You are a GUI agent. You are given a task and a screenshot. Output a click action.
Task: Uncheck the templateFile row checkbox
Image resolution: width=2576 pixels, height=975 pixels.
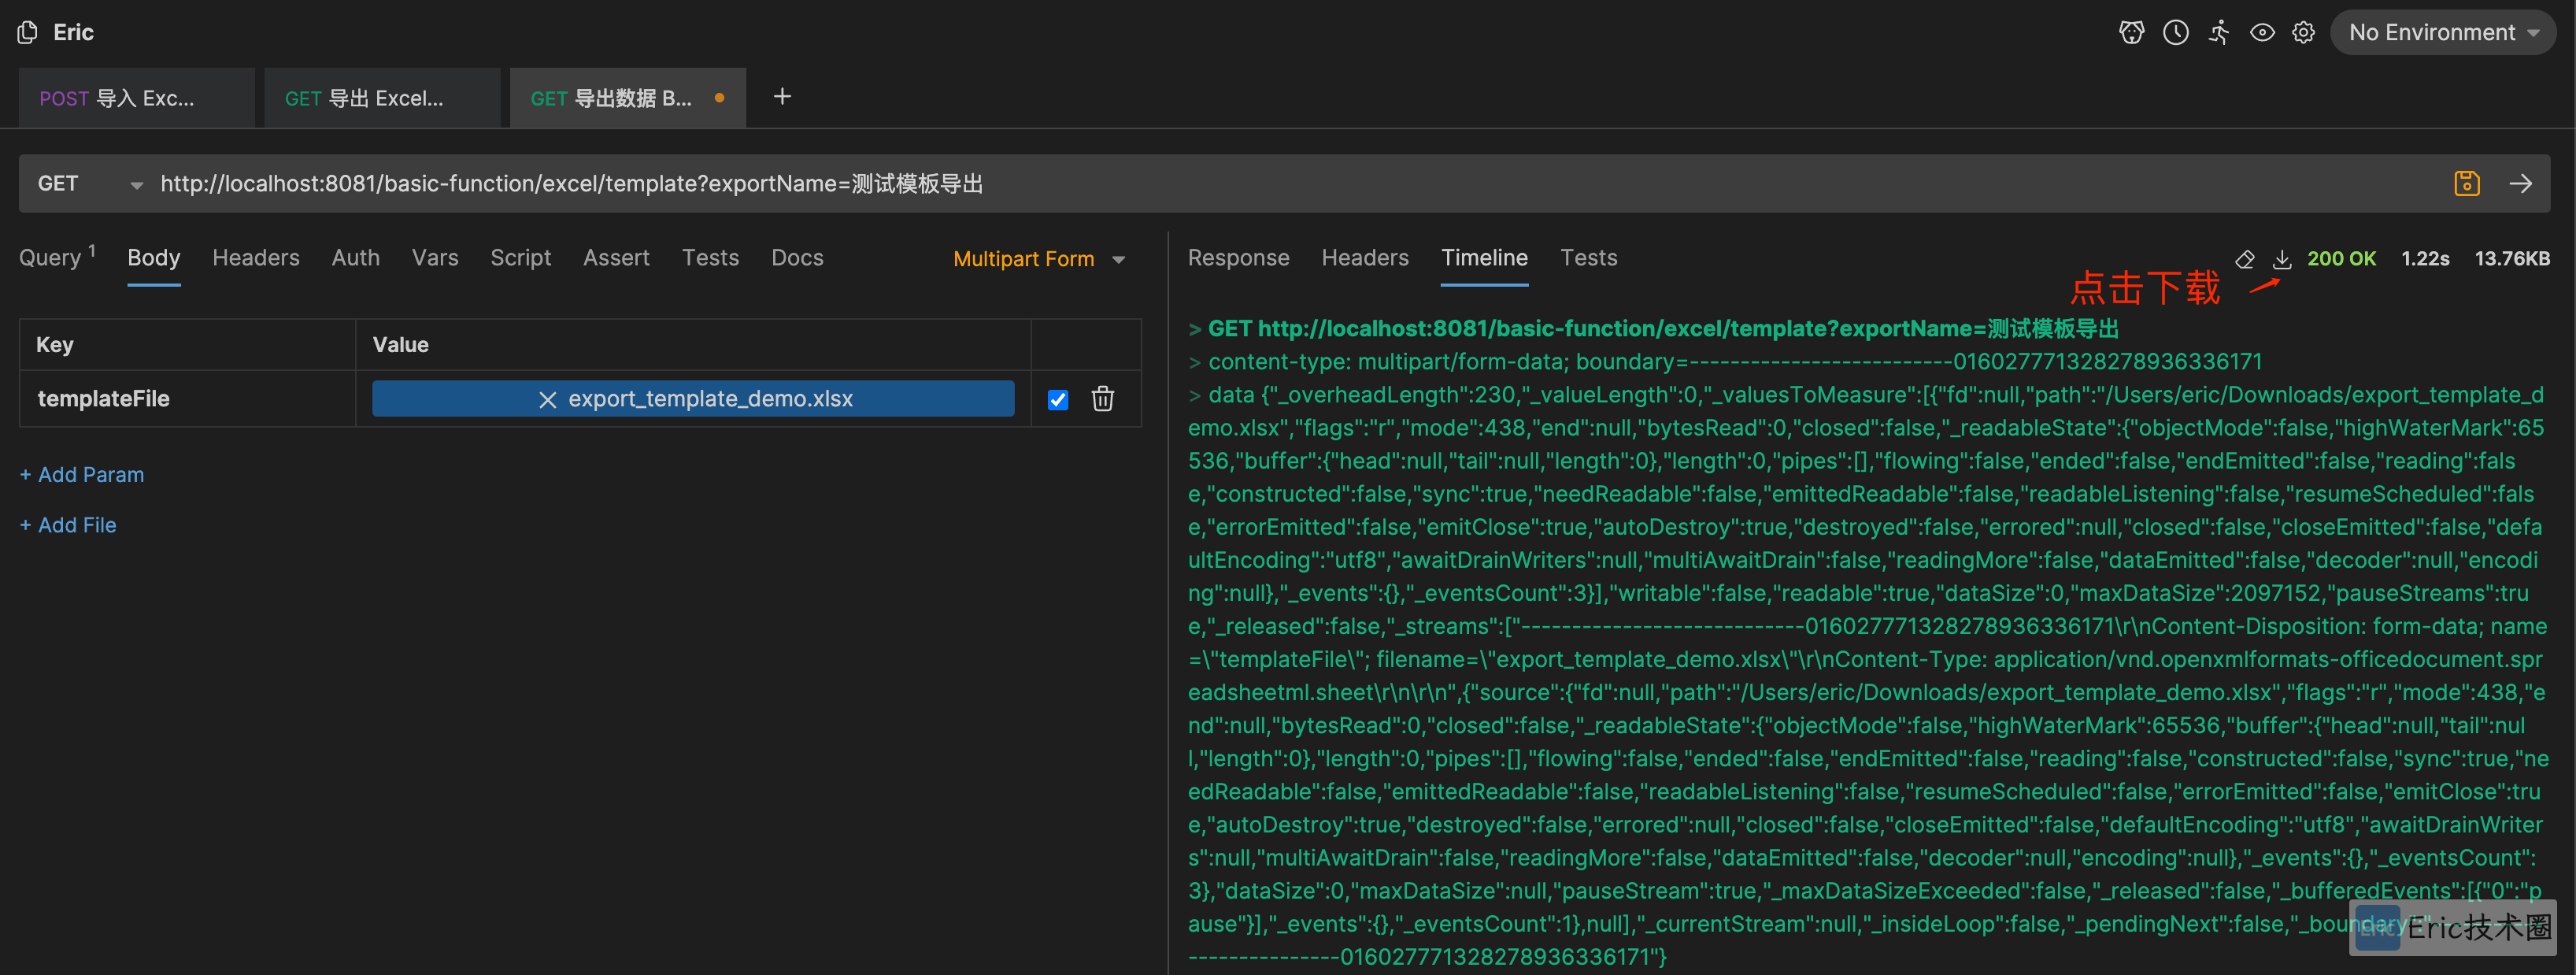pos(1058,400)
